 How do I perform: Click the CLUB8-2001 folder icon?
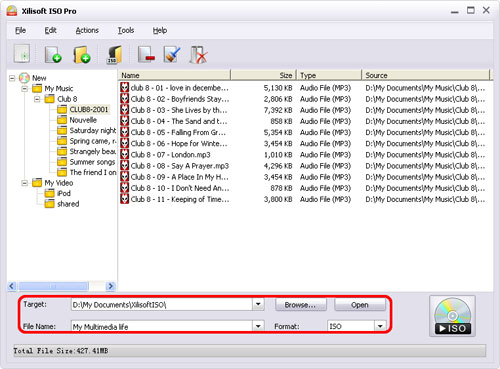62,109
